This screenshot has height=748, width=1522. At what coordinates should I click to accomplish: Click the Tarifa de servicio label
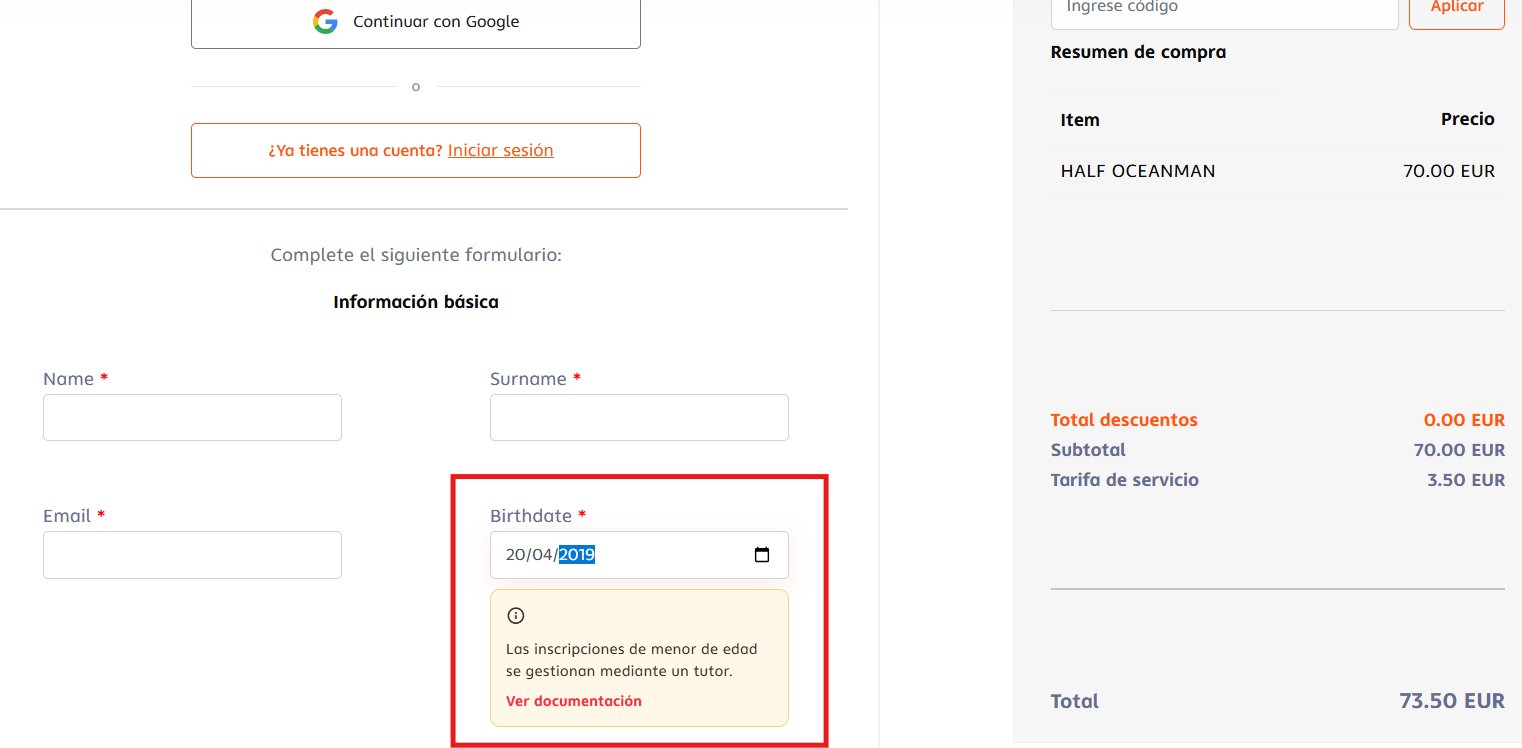1125,480
